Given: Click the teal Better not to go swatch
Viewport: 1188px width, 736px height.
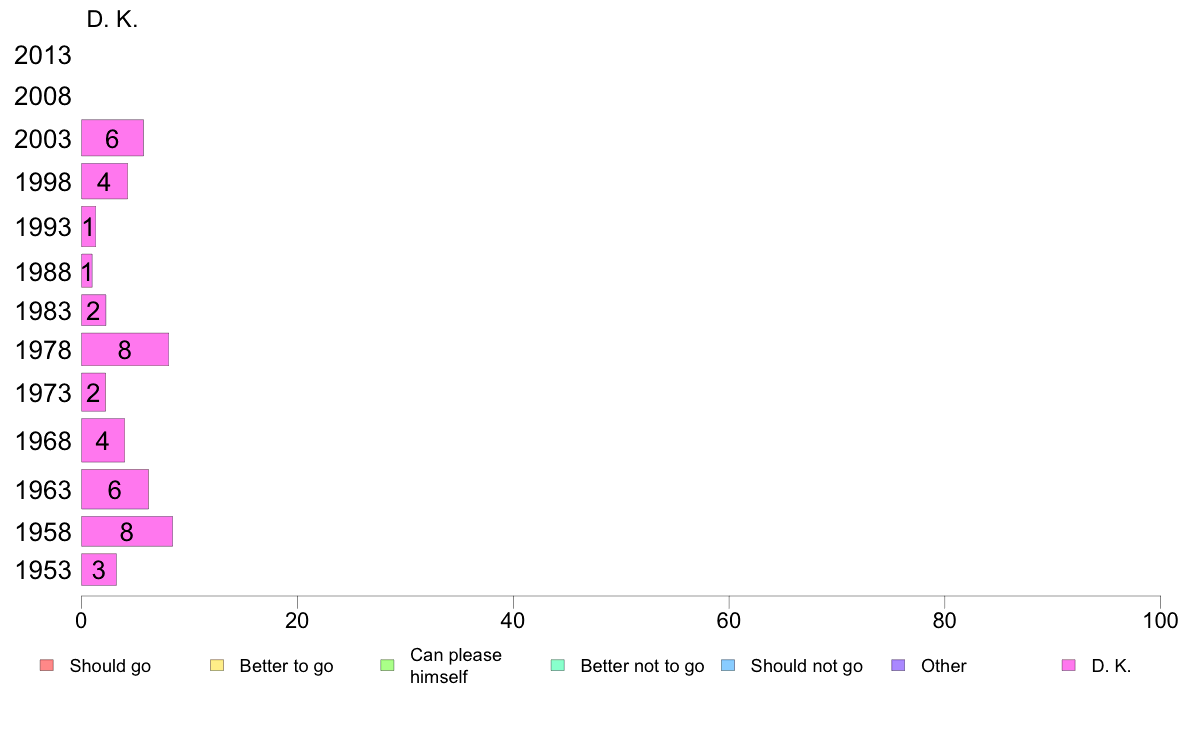Looking at the screenshot, I should pos(558,666).
